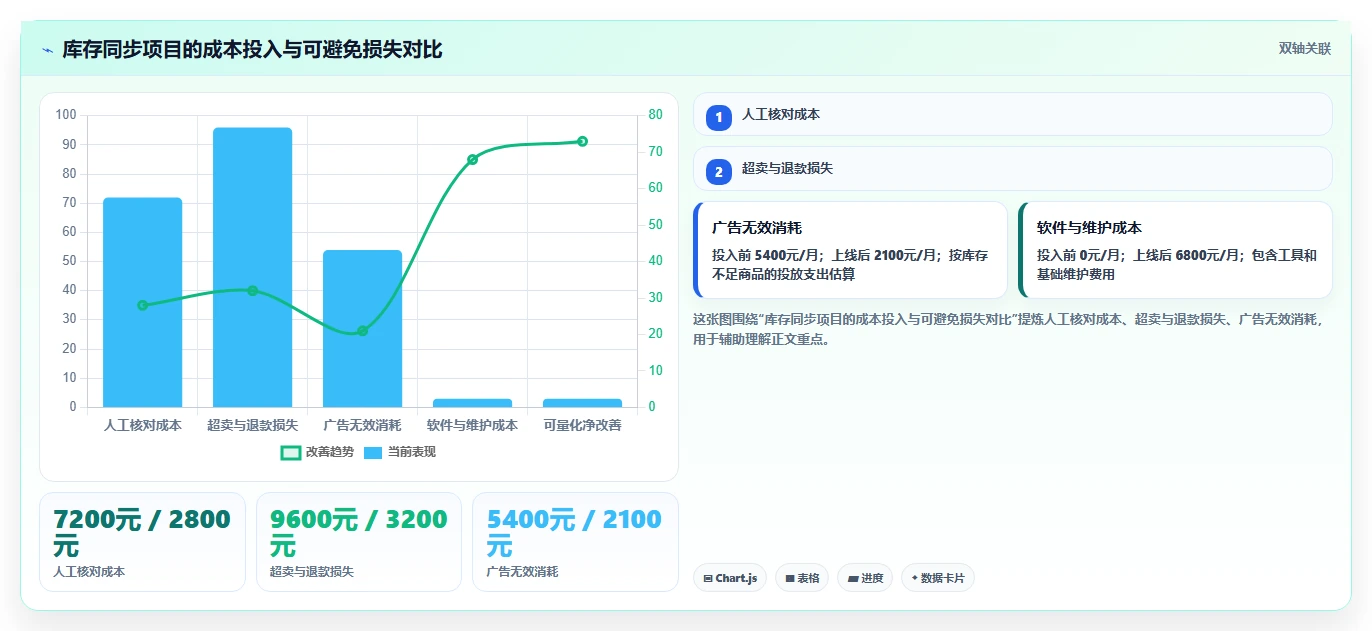Screen dimensions: 1372x631
Task: Click the x-axis label 人工核对成本
Action: 142,425
